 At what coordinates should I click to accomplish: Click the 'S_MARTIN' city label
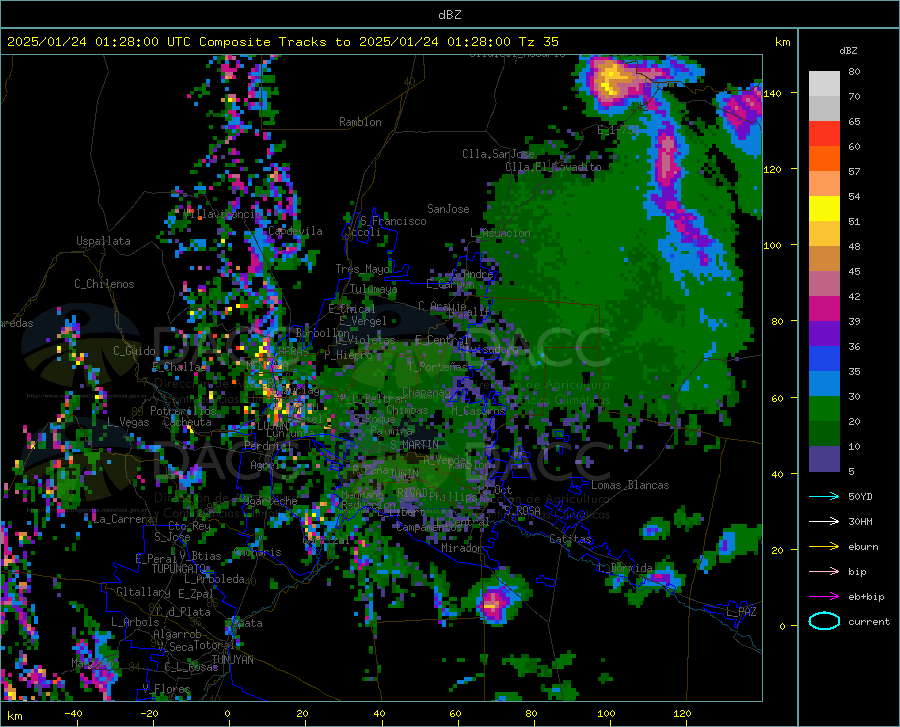(x=414, y=445)
